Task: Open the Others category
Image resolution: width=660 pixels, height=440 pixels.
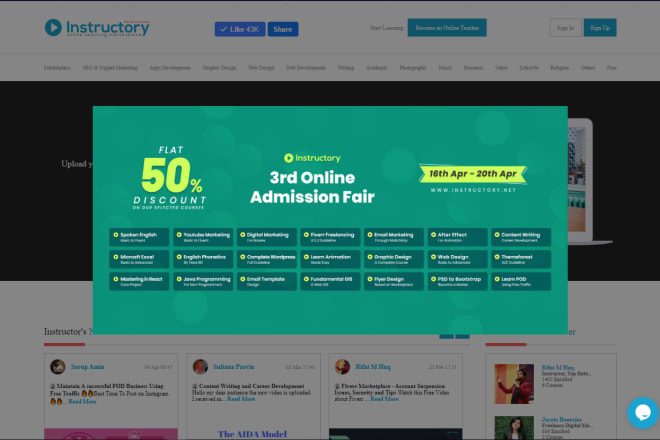Action: click(x=588, y=67)
